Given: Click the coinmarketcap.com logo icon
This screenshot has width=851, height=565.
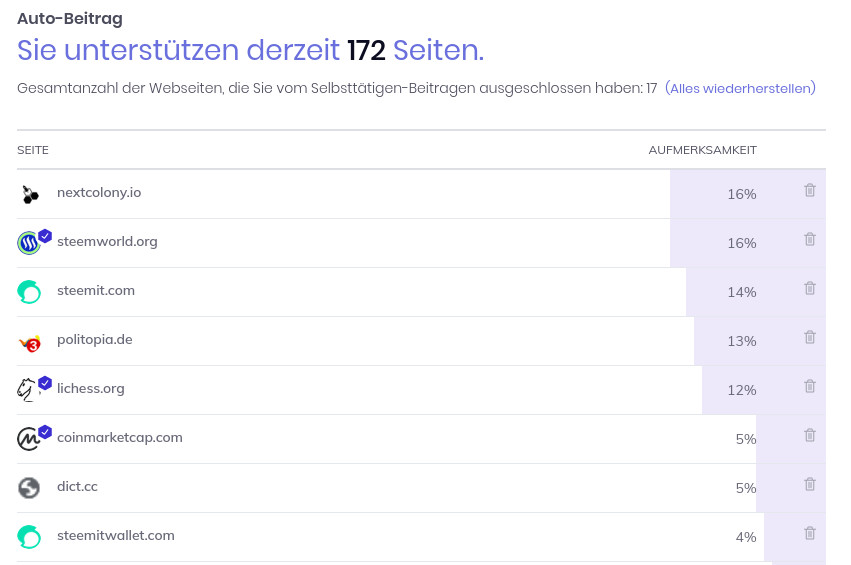Looking at the screenshot, I should click(x=28, y=439).
